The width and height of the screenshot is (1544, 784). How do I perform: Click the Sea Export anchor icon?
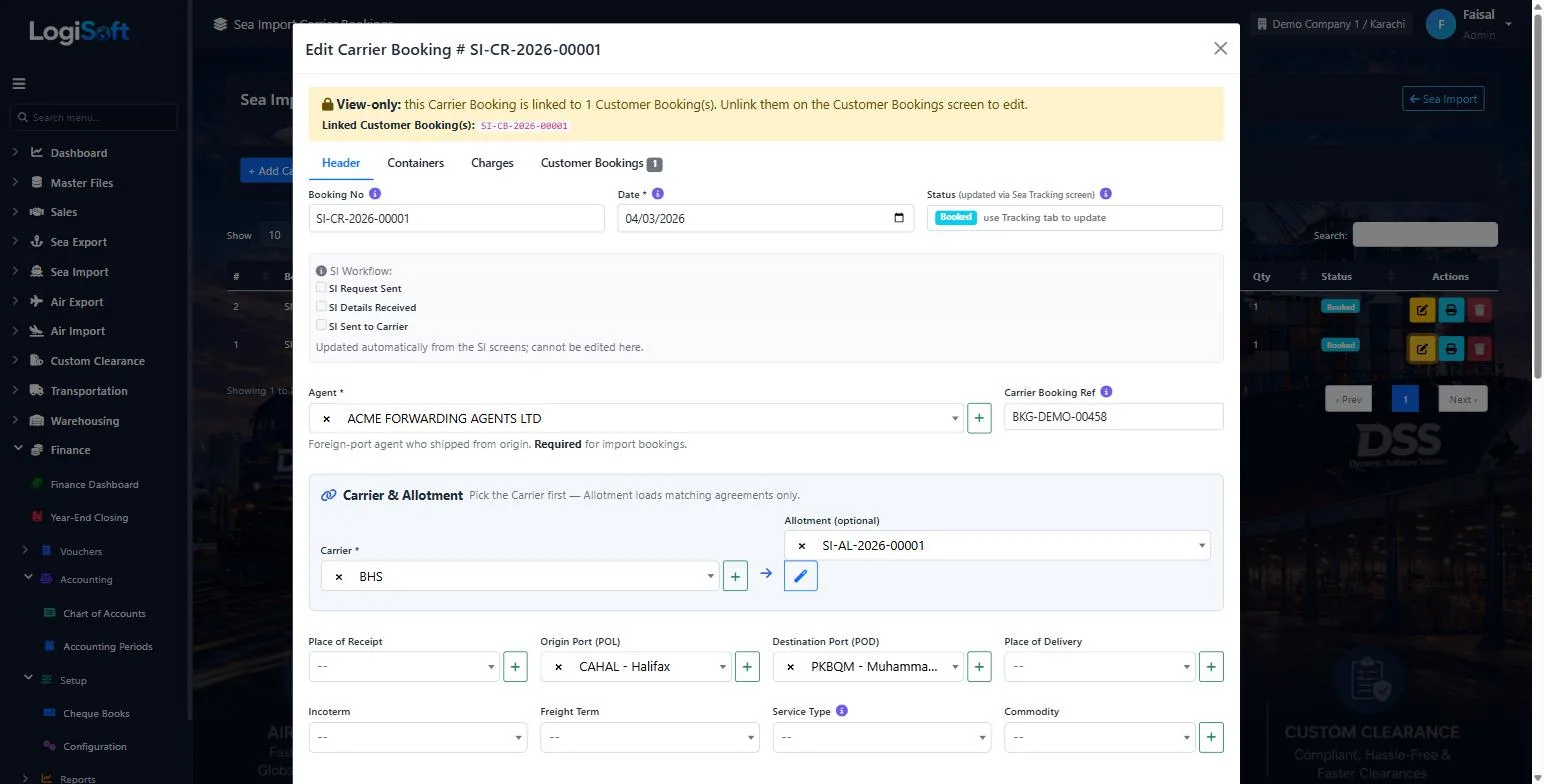(x=37, y=242)
